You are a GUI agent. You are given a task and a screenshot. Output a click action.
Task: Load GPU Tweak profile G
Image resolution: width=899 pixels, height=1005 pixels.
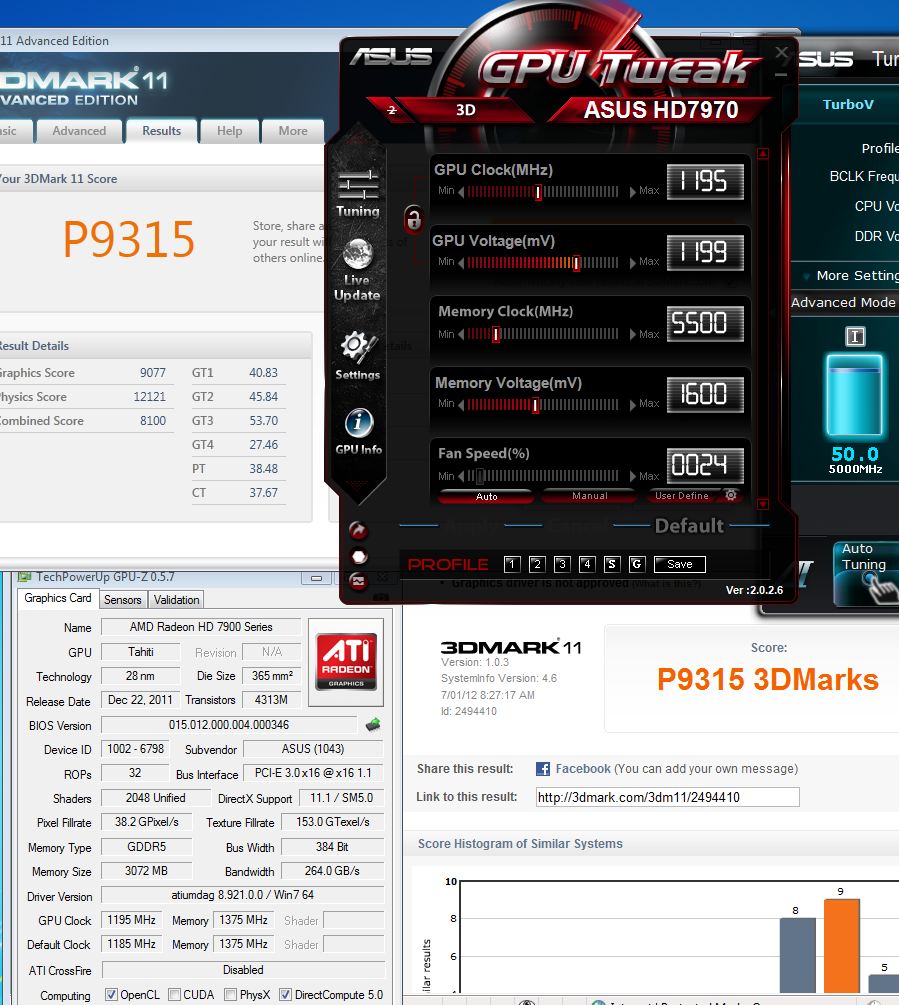click(637, 564)
